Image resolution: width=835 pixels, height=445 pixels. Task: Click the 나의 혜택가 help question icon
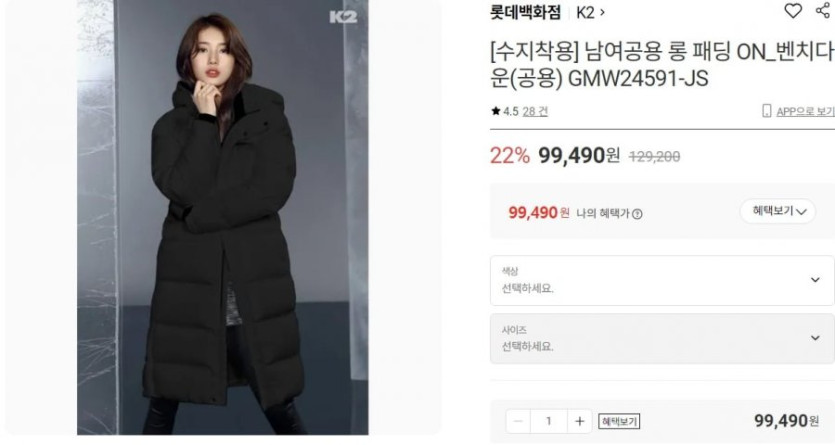tap(637, 214)
